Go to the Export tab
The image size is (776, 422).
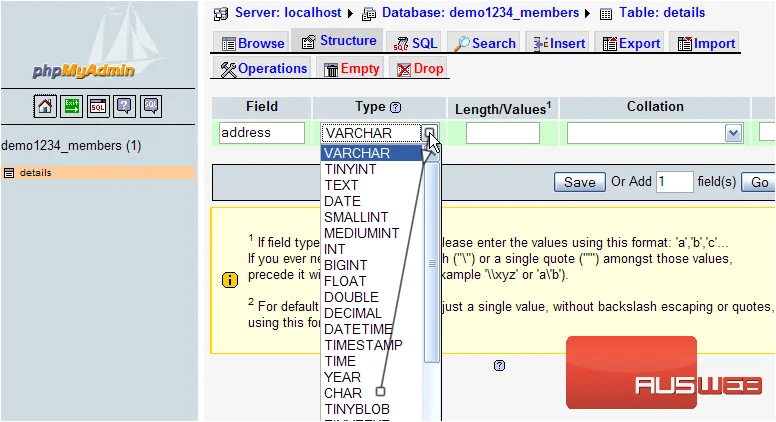[x=631, y=44]
